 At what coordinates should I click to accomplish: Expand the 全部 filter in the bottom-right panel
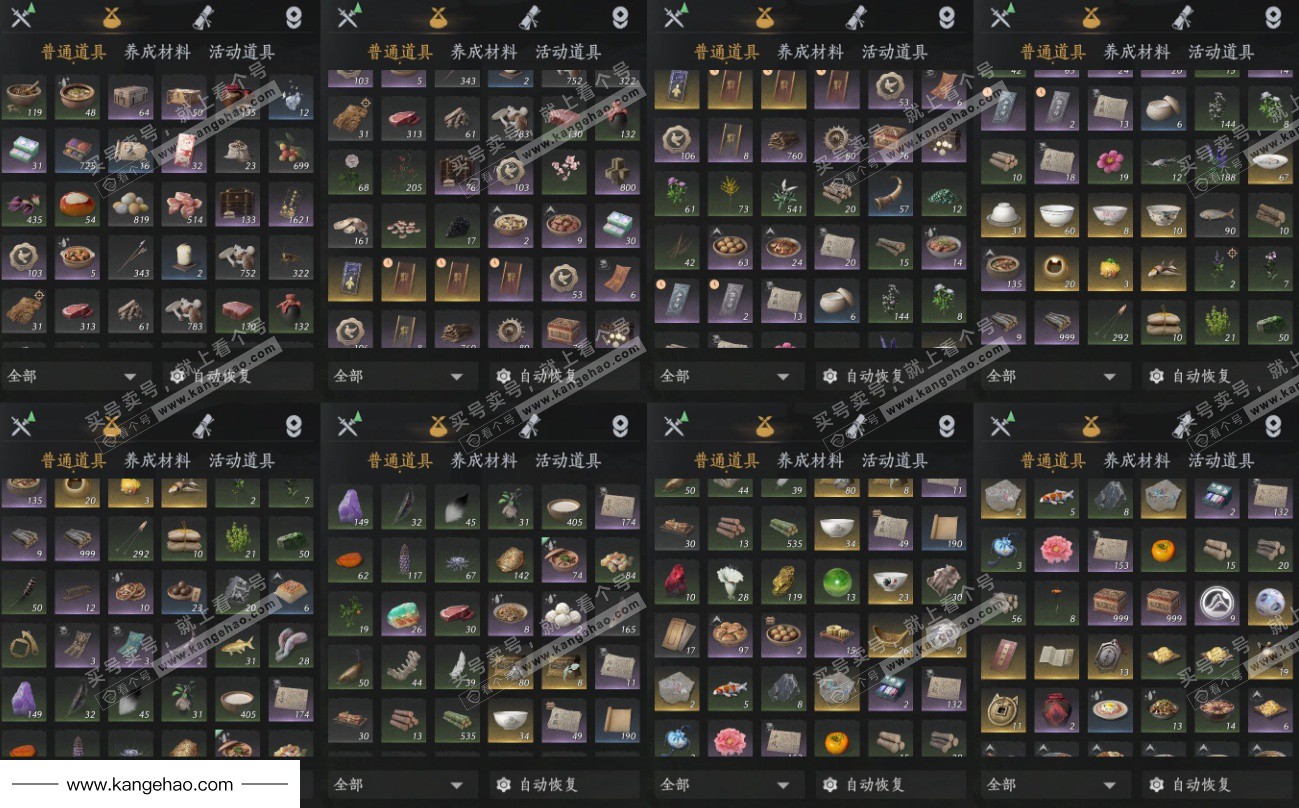1054,784
